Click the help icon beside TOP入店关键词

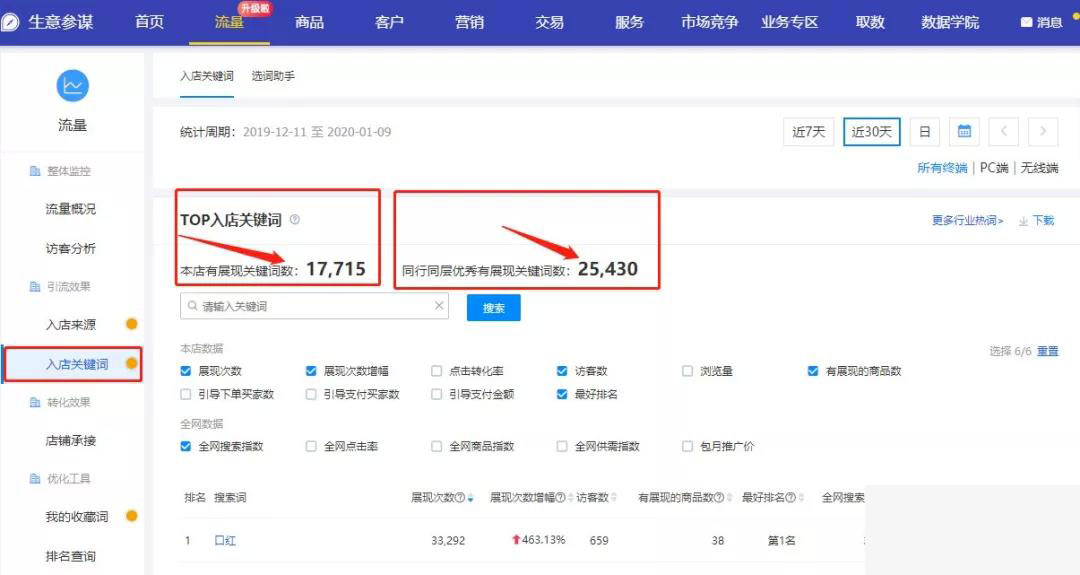[x=295, y=220]
